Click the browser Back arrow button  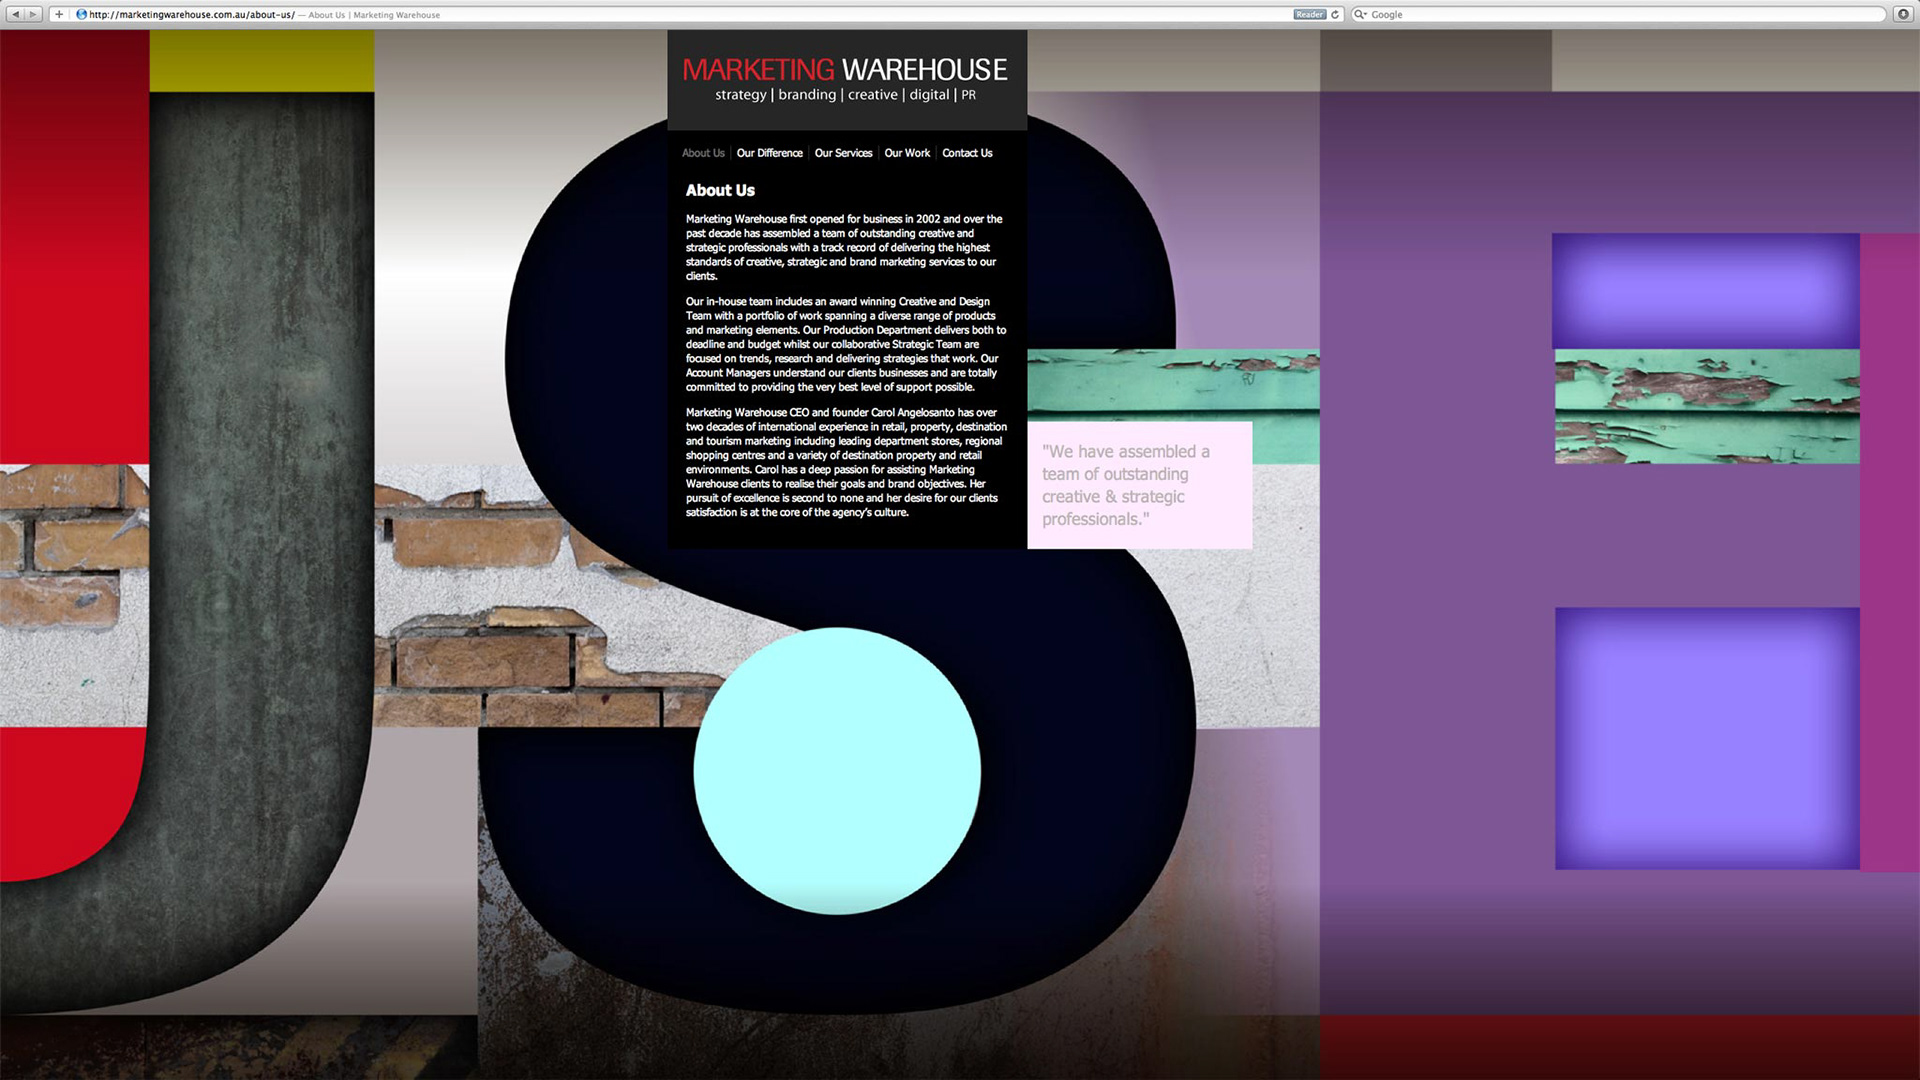pyautogui.click(x=15, y=14)
